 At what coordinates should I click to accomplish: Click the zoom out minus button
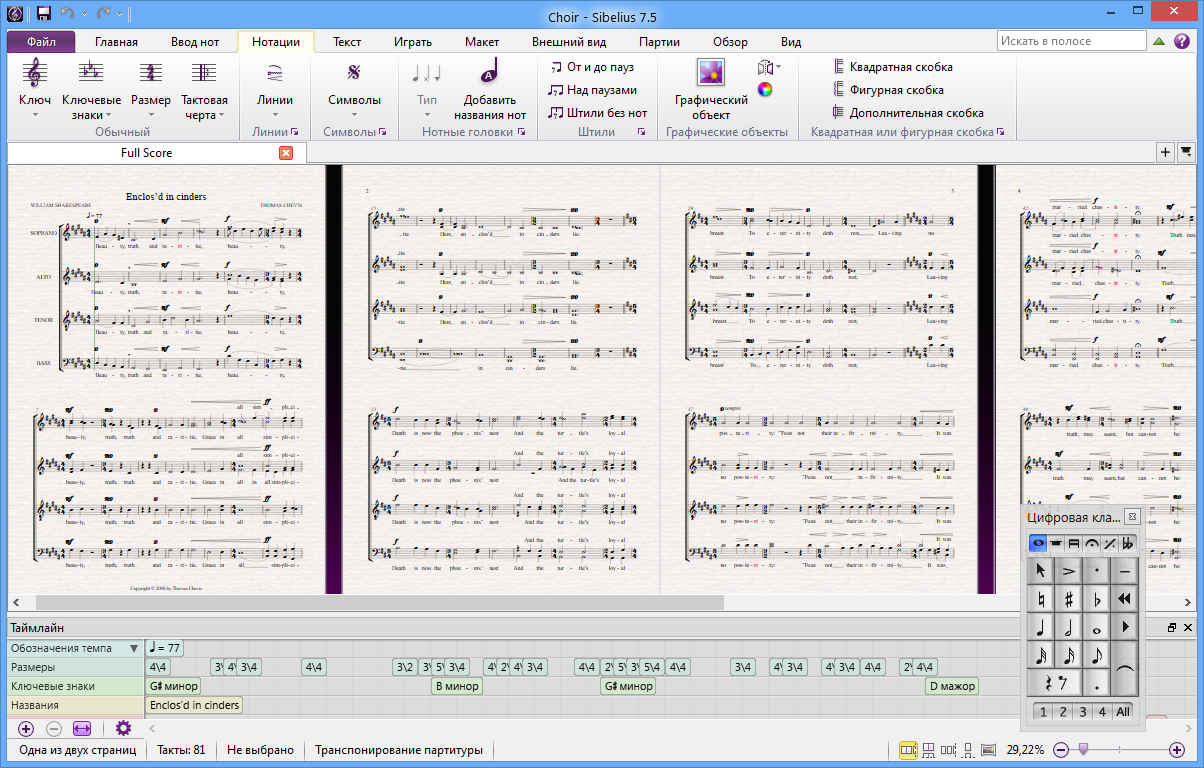(1060, 750)
